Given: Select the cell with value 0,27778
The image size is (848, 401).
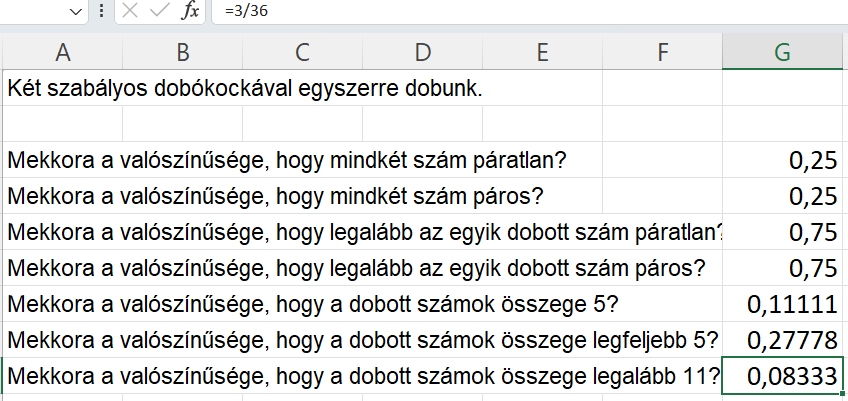Looking at the screenshot, I should (783, 339).
